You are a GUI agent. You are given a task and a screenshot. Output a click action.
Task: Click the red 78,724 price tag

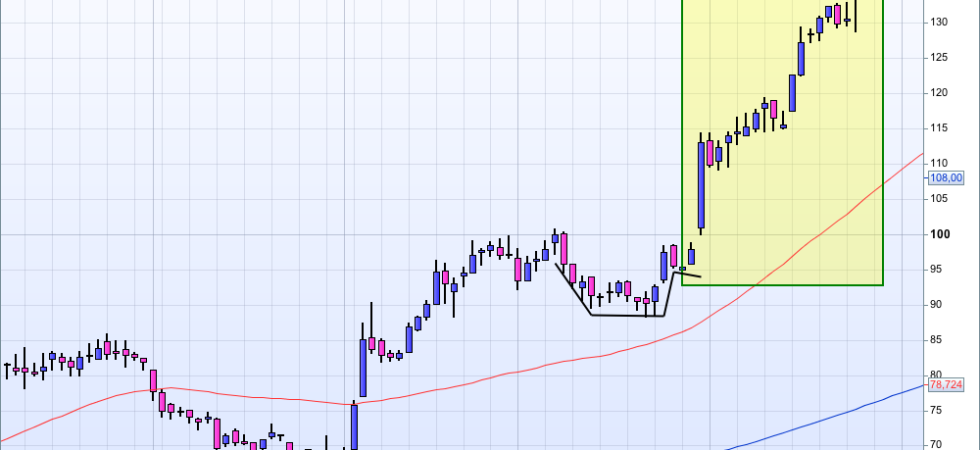click(x=946, y=385)
